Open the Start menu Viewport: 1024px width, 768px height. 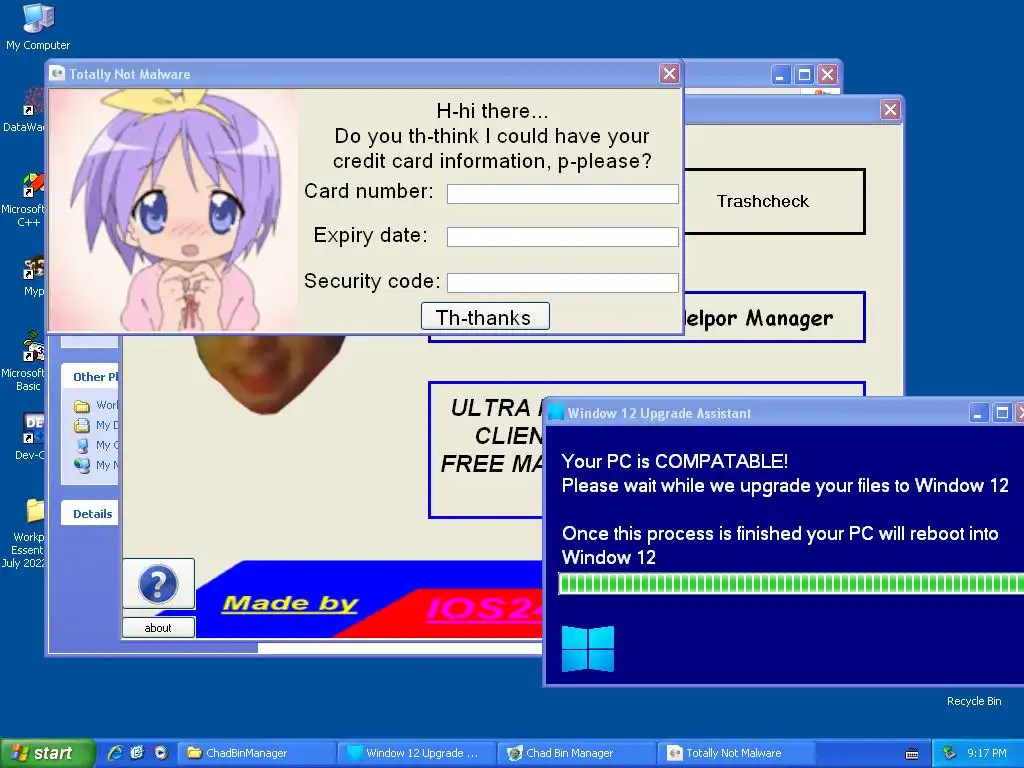(x=46, y=753)
